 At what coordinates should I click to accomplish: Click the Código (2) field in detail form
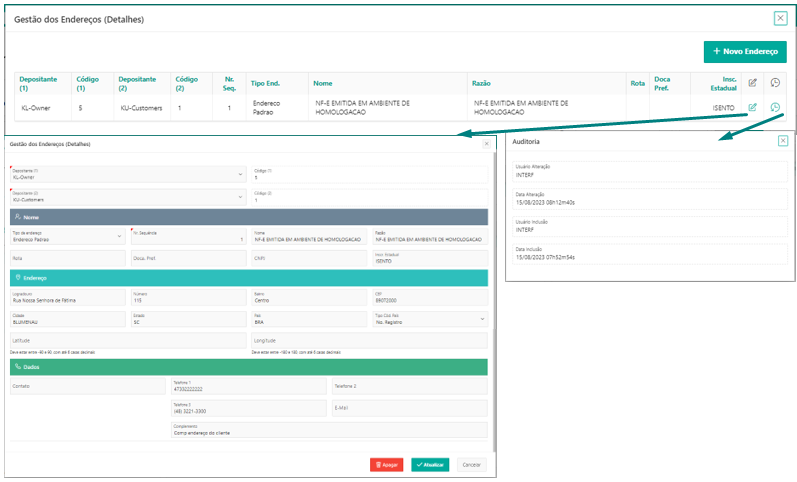pyautogui.click(x=370, y=197)
